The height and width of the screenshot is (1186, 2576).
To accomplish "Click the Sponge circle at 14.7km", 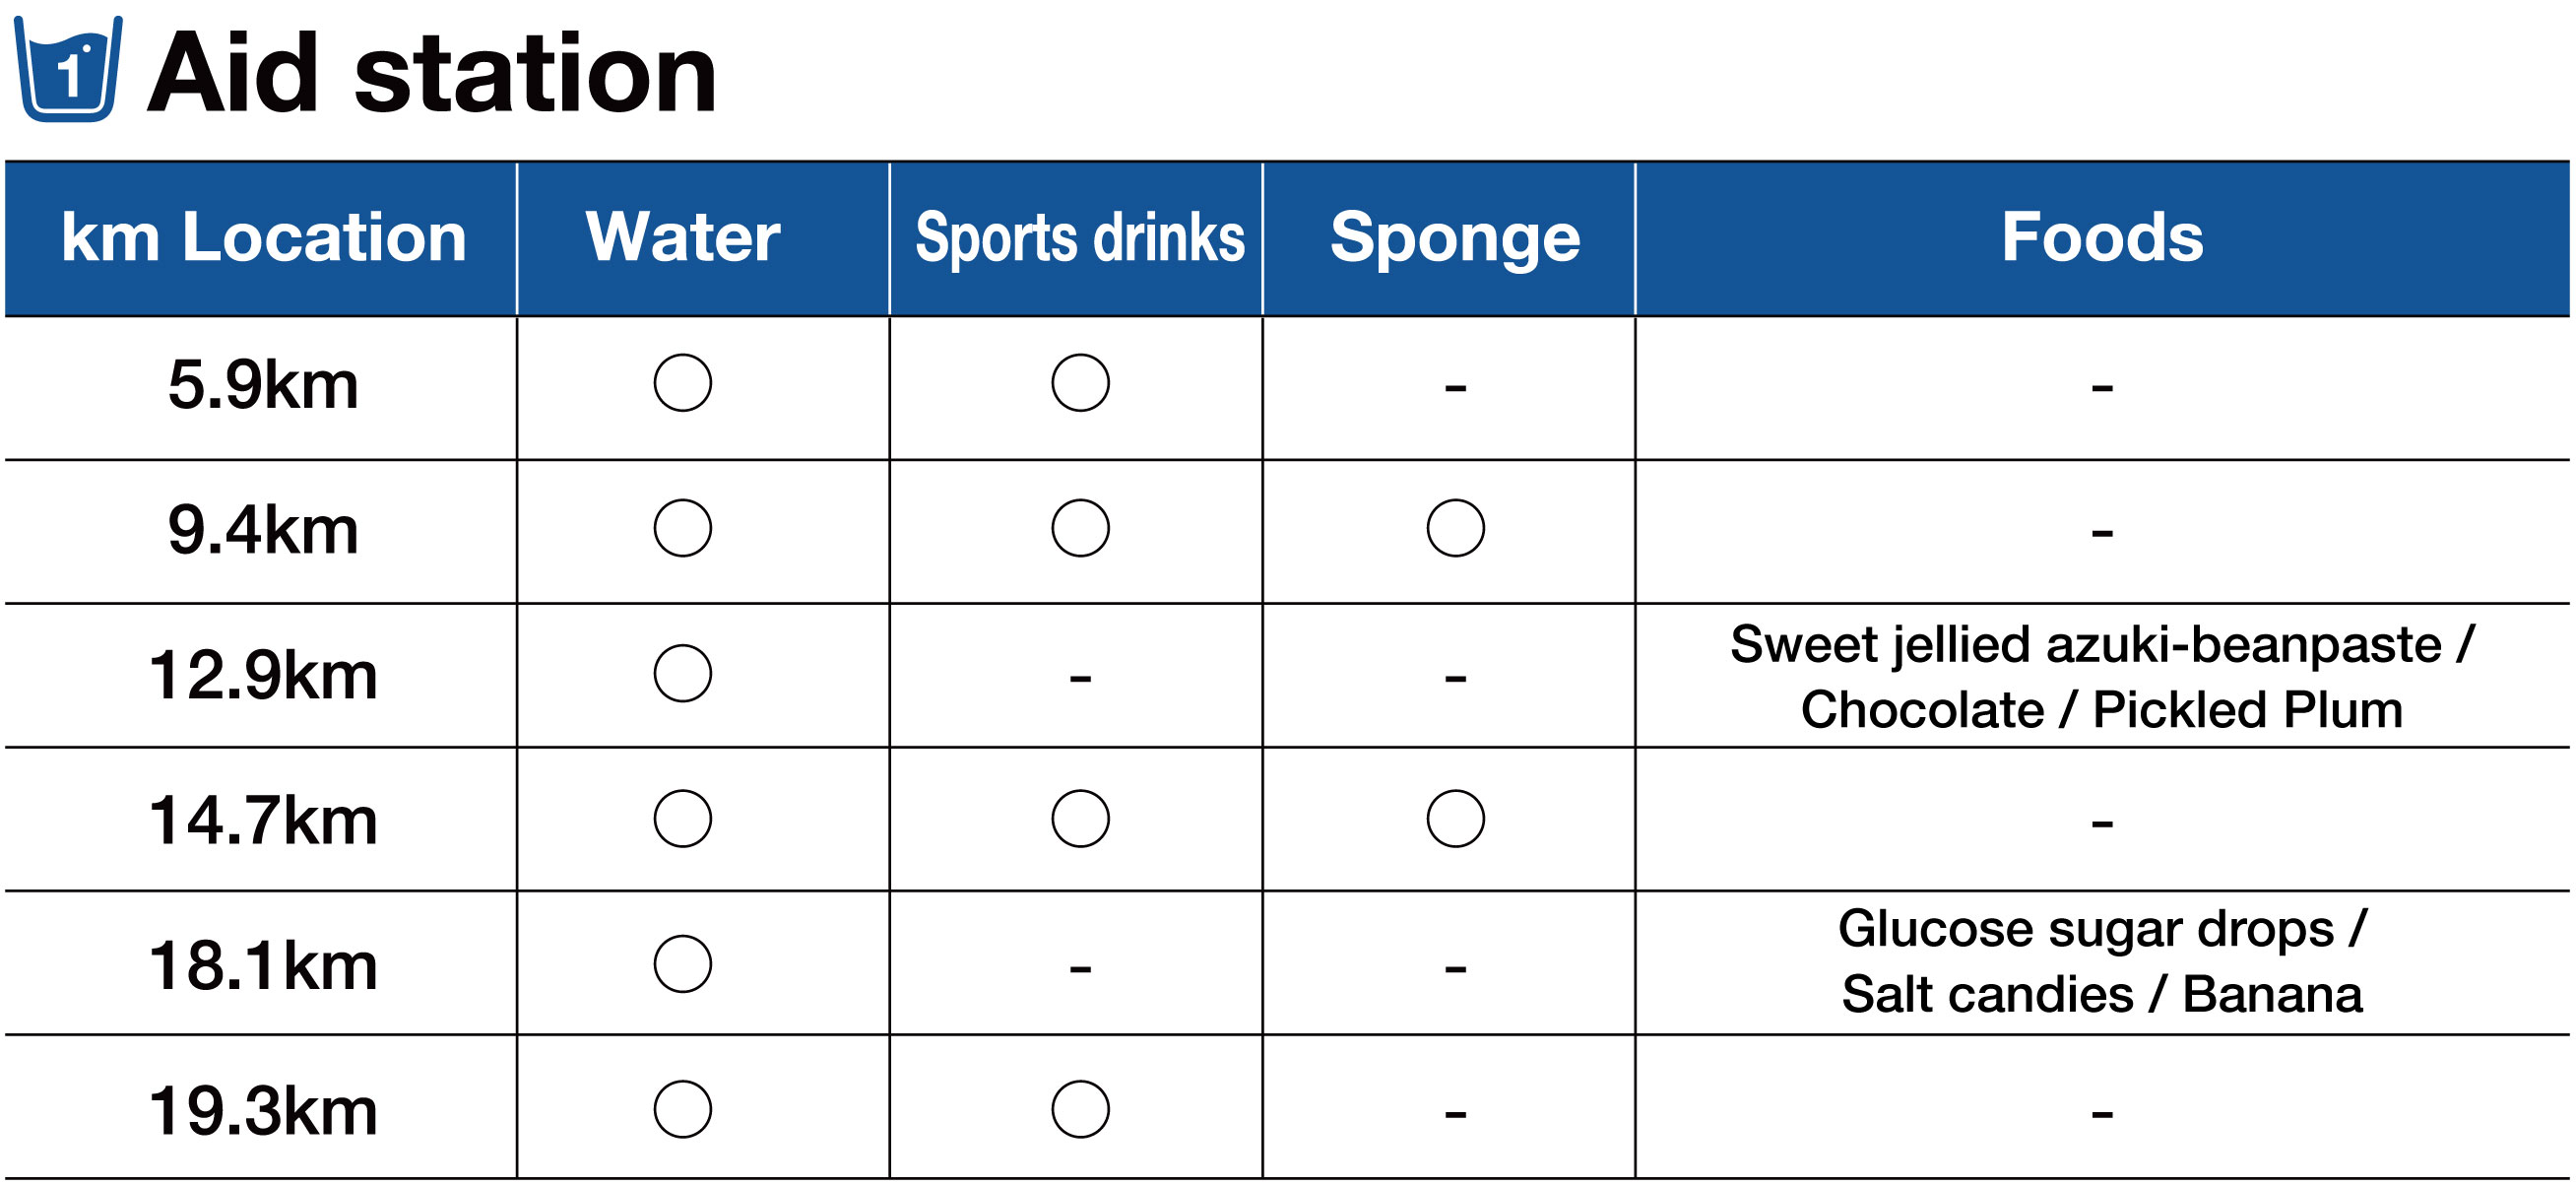I will coord(1455,819).
